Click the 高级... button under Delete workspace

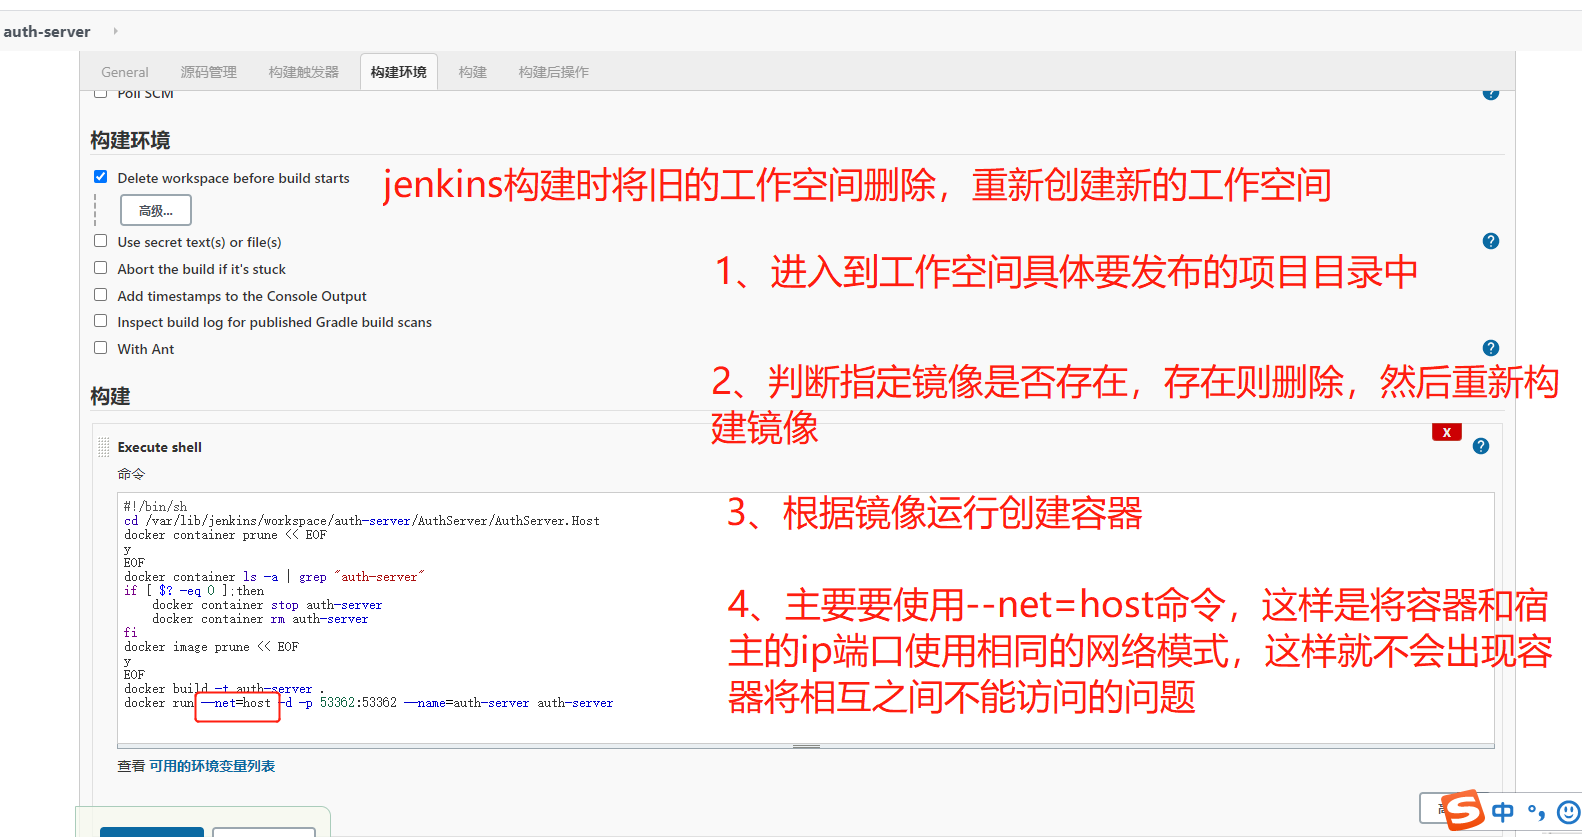click(156, 210)
